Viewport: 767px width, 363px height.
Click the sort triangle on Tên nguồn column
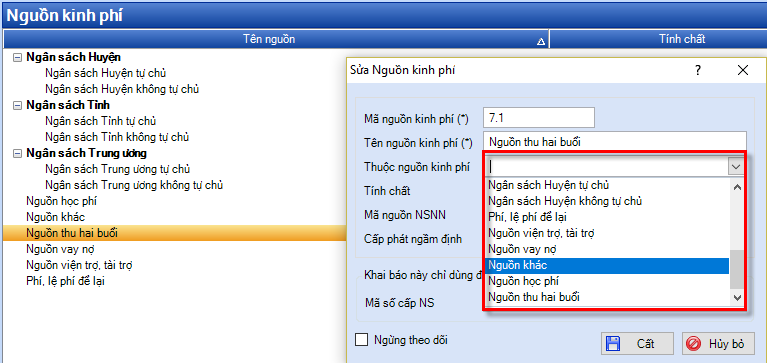541,42
